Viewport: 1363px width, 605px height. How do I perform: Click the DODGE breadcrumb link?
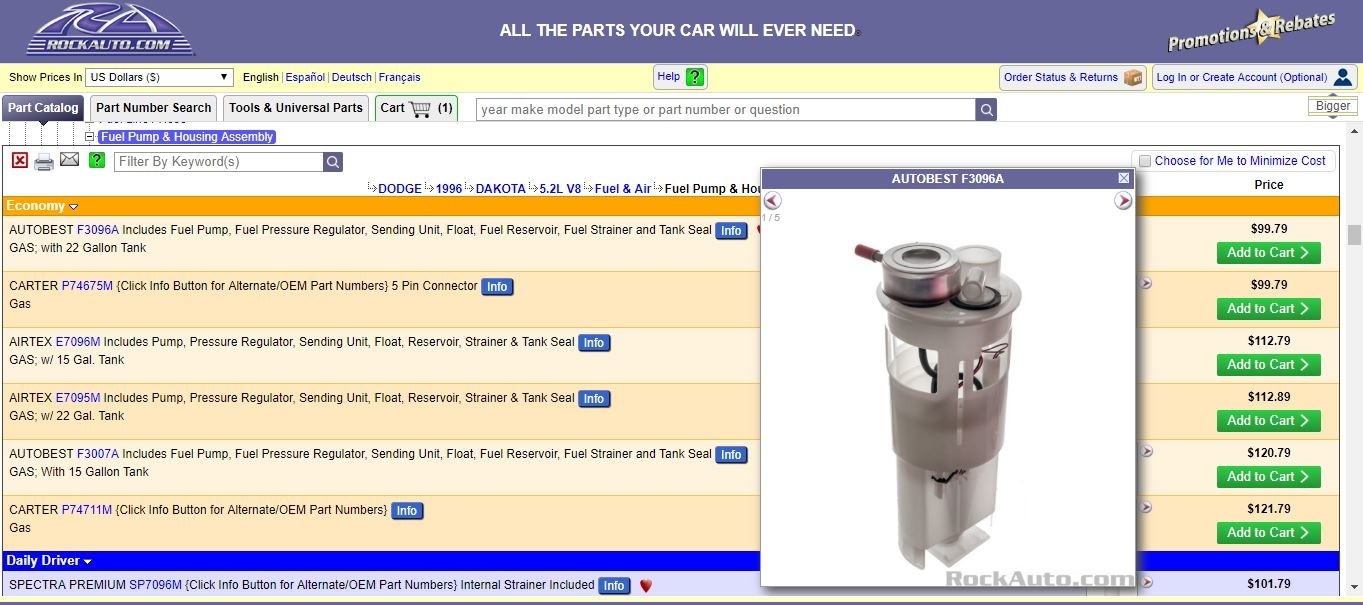point(400,189)
